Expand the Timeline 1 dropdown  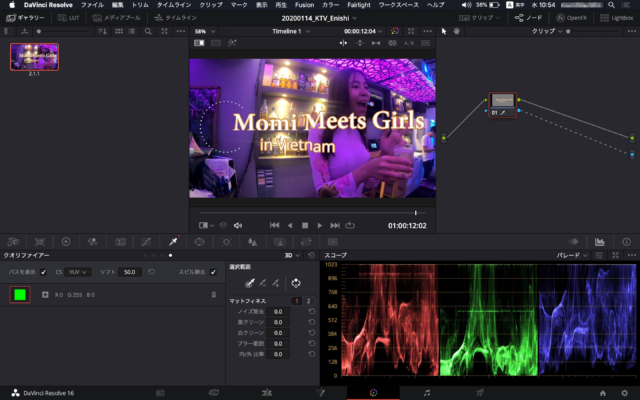click(295, 31)
